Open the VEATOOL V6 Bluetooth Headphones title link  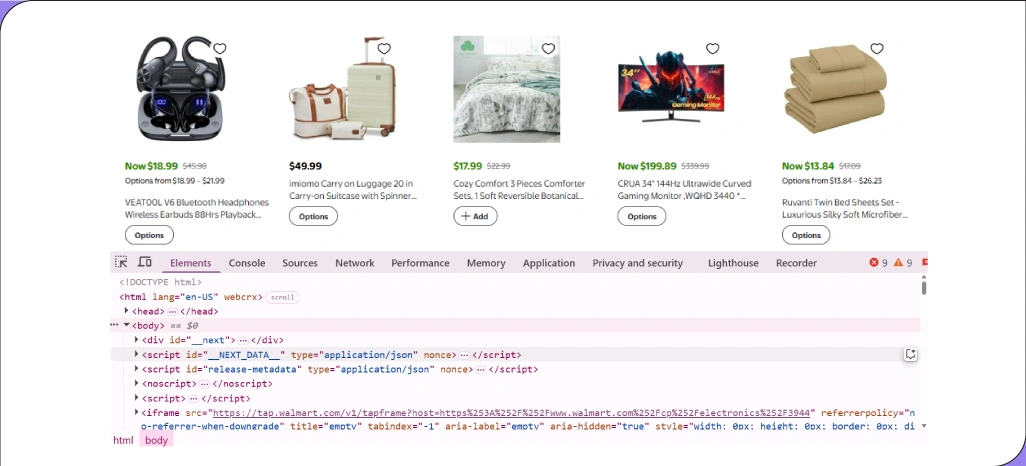tap(197, 208)
